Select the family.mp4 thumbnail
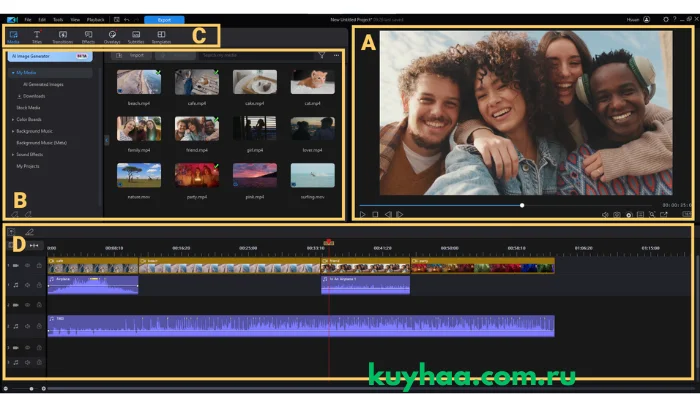Image resolution: width=700 pixels, height=394 pixels. coord(139,129)
